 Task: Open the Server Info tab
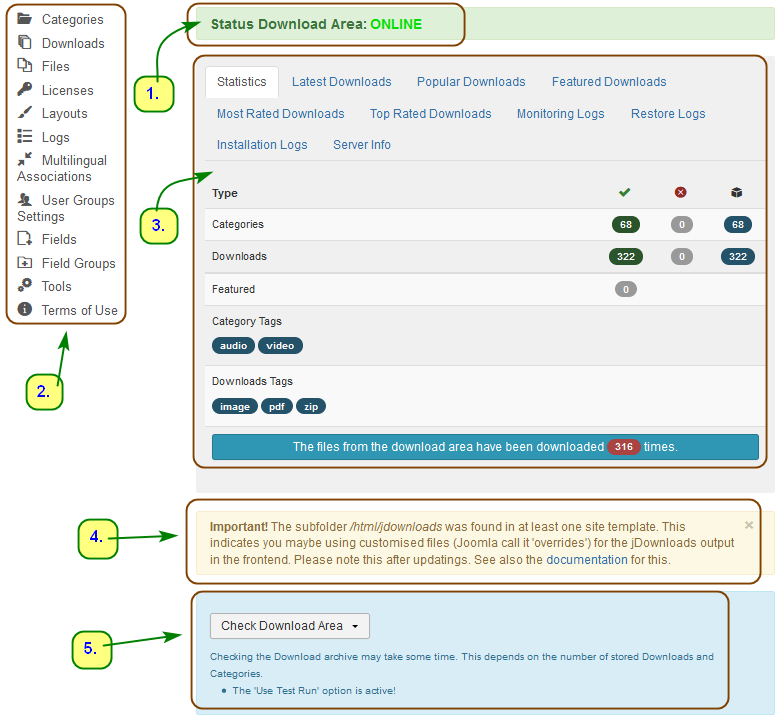(x=362, y=145)
